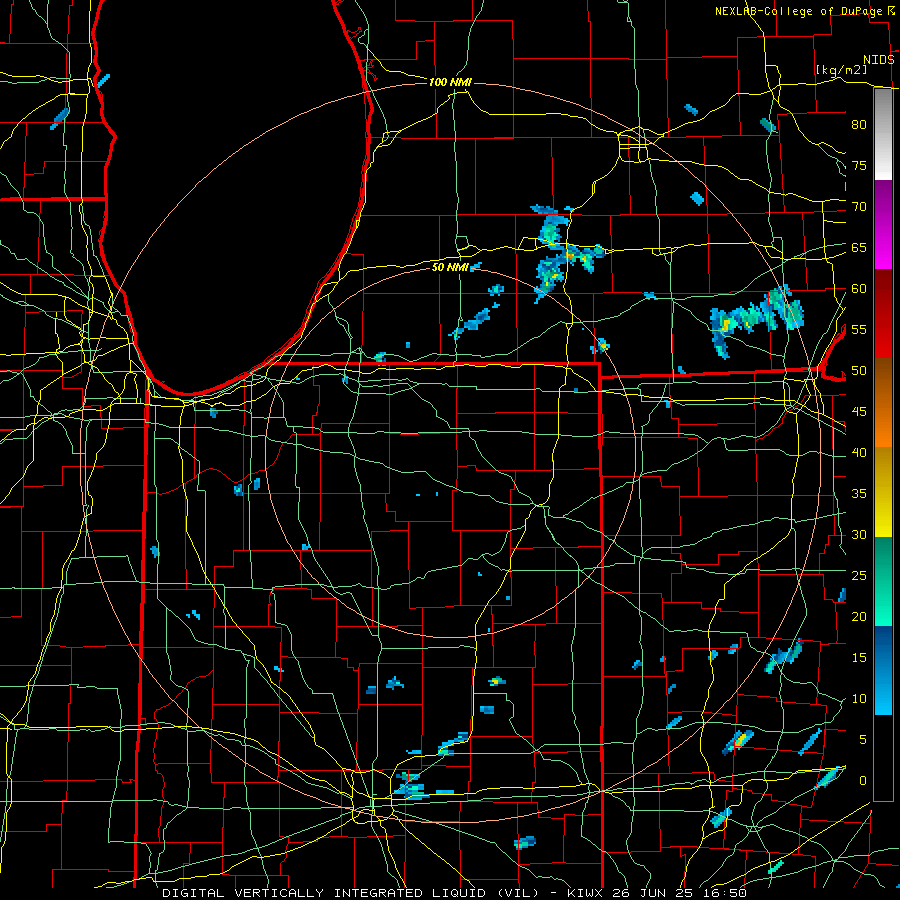Click the 55 value on the scale
The width and height of the screenshot is (900, 900).
tap(859, 330)
